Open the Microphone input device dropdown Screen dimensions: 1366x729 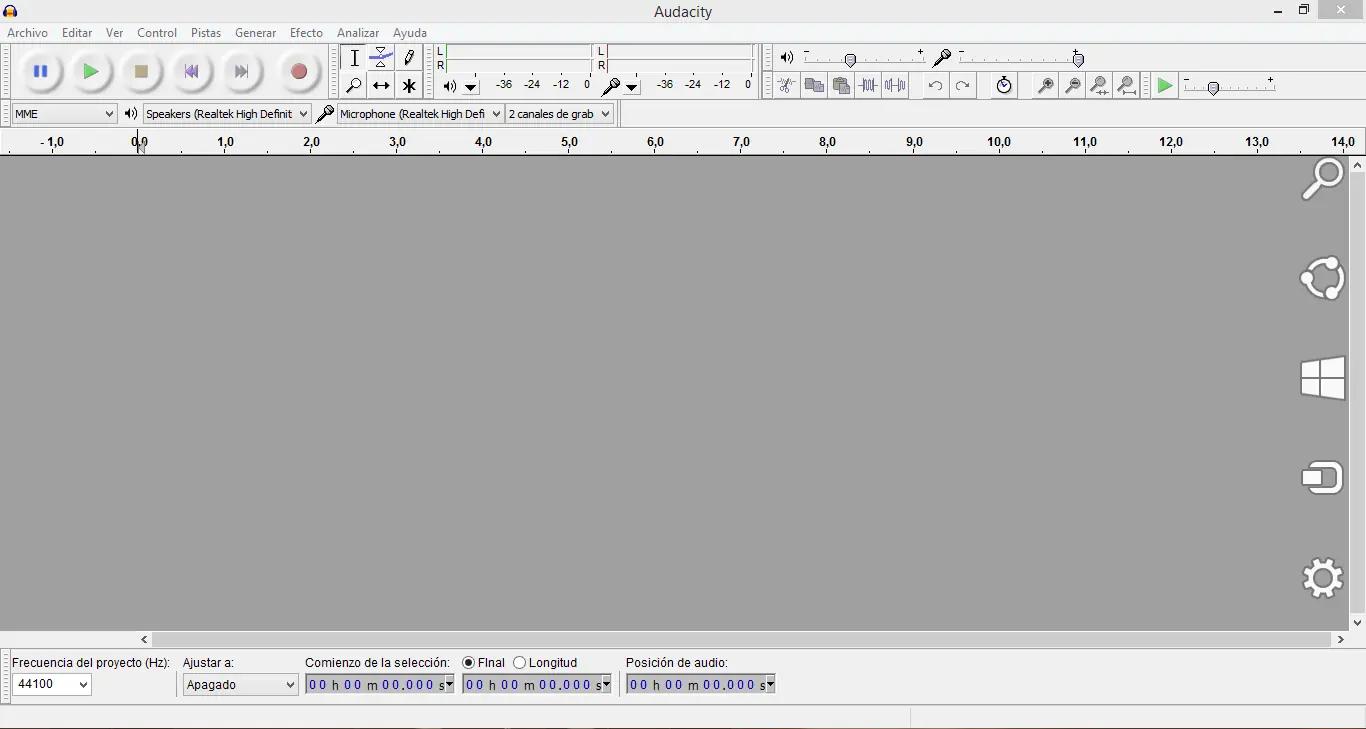point(420,114)
